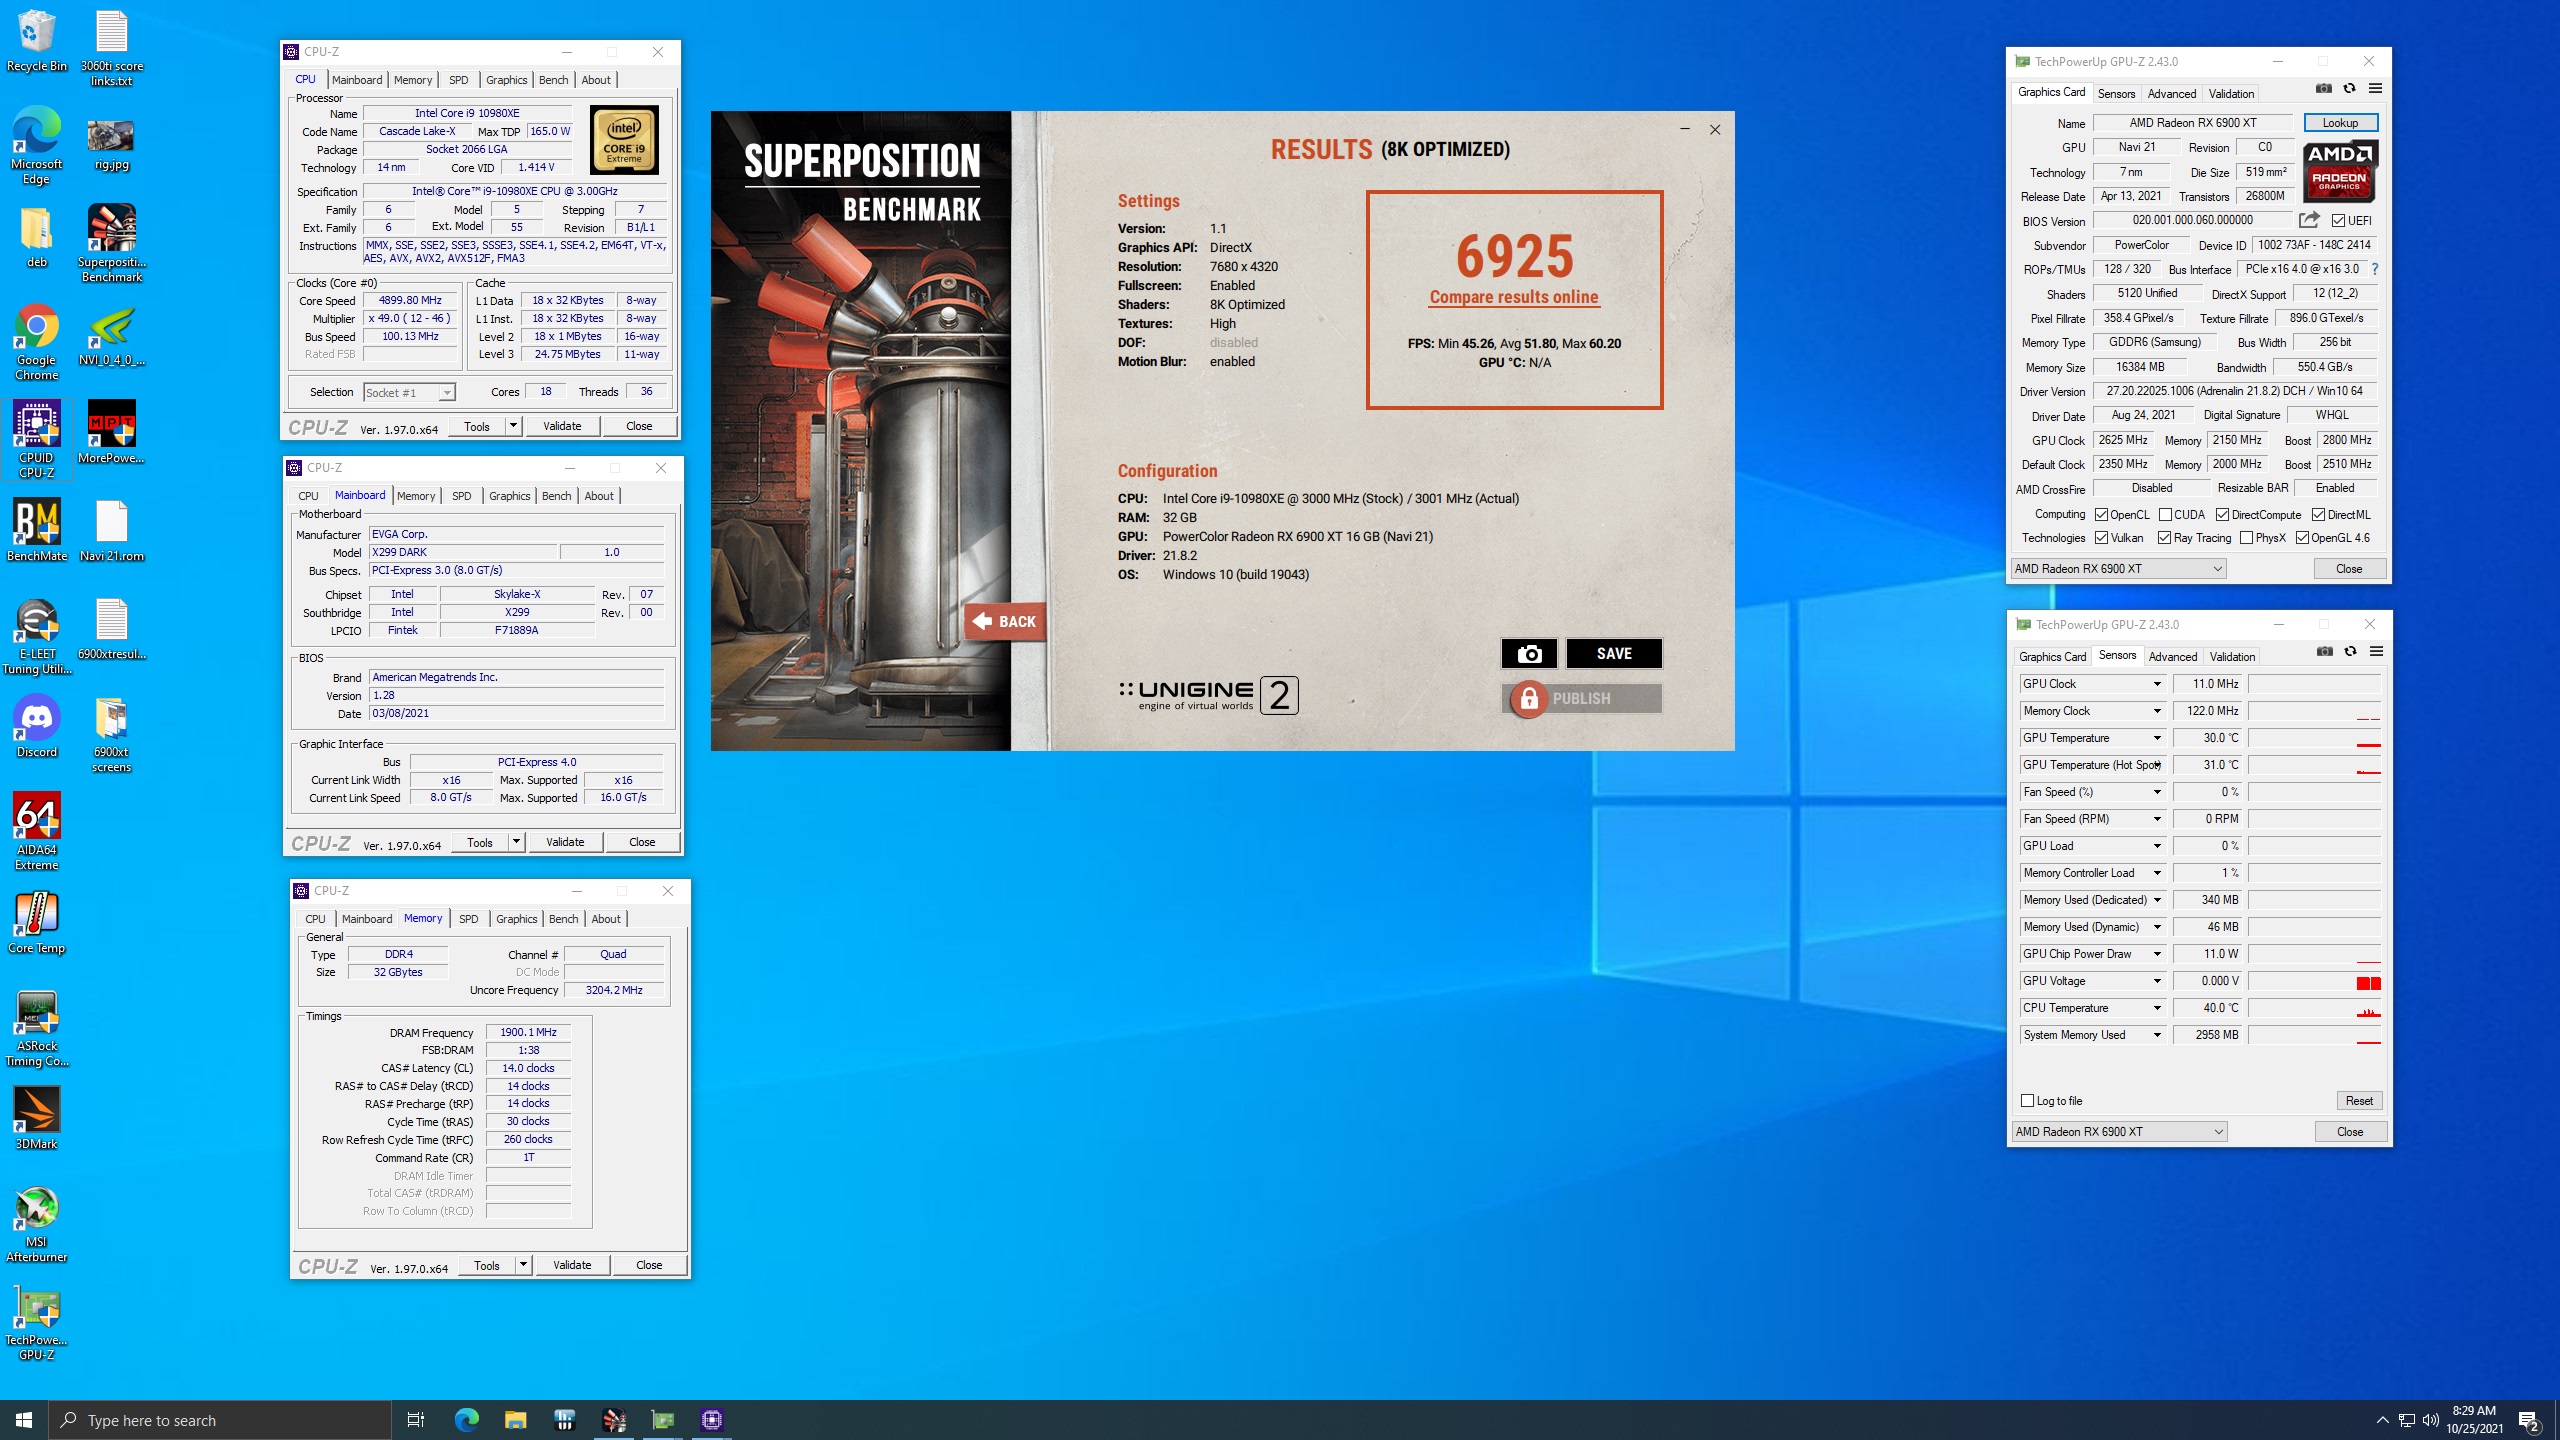Toggle the OpenCL checkbox

coord(2102,515)
